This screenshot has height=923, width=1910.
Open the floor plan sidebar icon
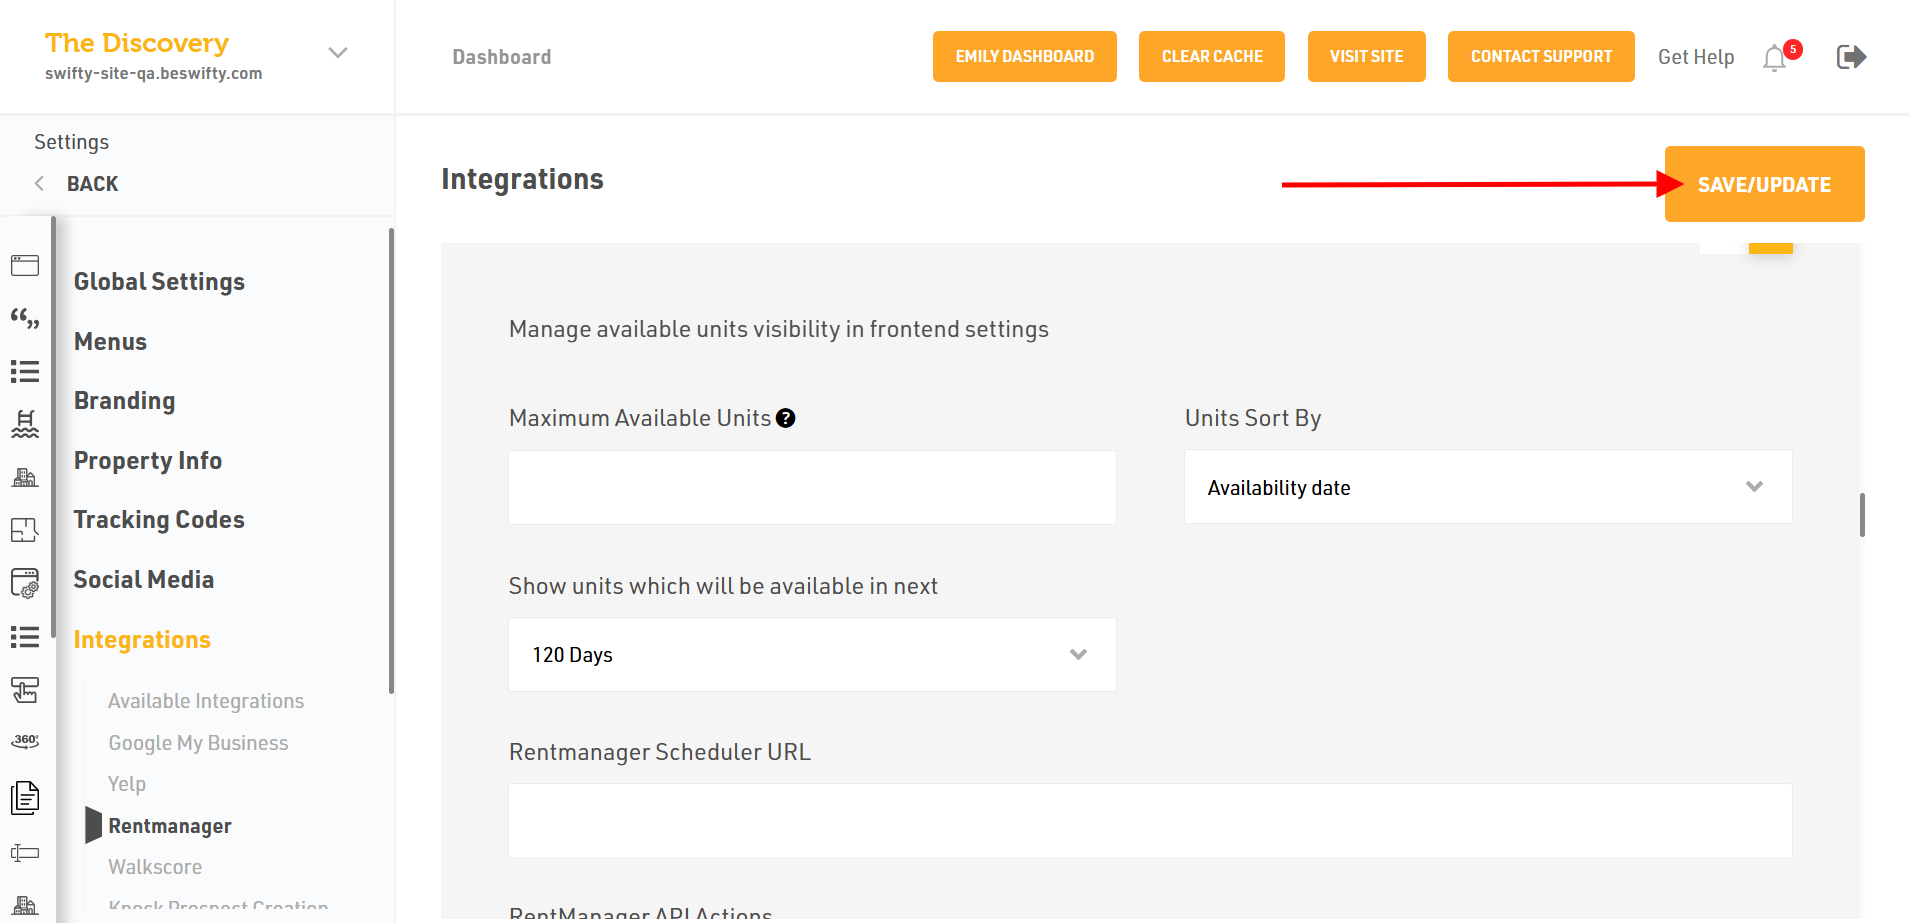pos(25,530)
